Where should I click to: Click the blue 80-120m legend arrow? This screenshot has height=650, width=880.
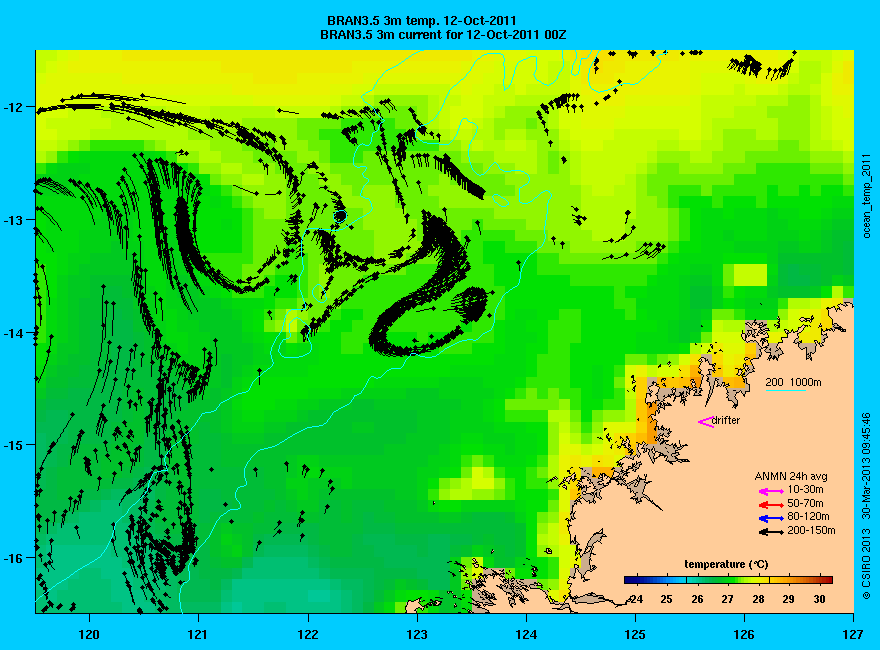[771, 518]
